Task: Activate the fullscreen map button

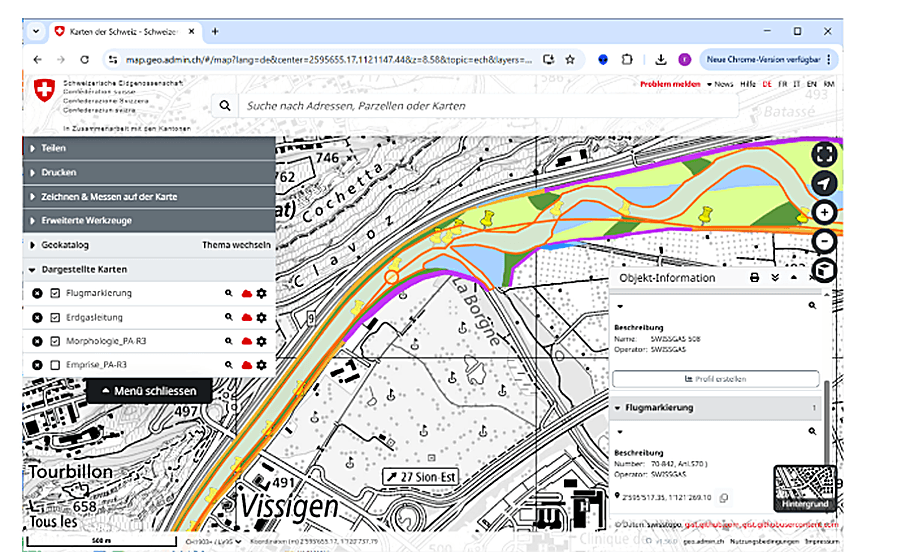Action: (x=824, y=154)
